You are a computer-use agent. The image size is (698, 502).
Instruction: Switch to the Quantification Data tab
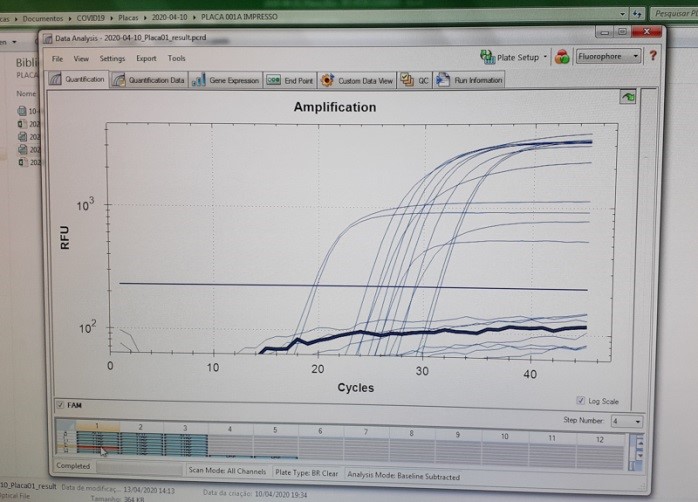pyautogui.click(x=150, y=80)
